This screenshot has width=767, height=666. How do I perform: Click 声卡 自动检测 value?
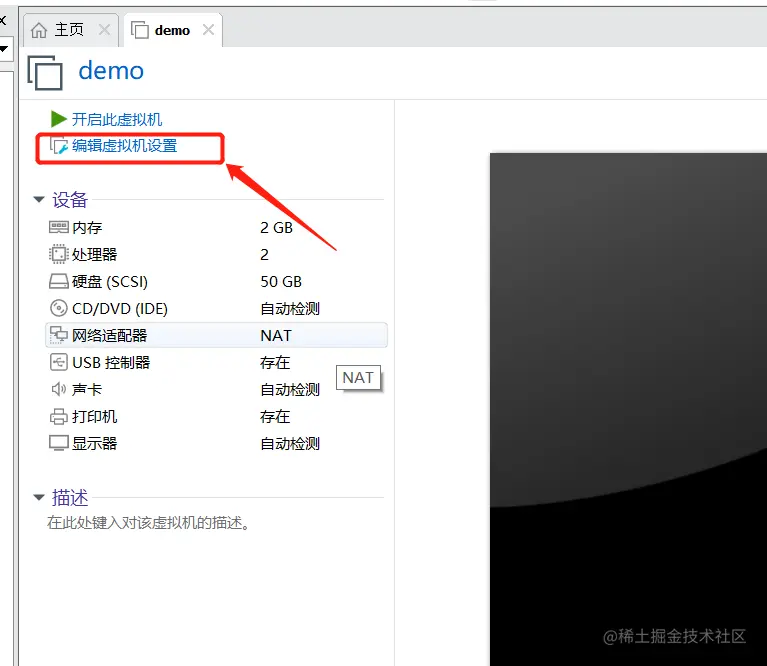[290, 390]
